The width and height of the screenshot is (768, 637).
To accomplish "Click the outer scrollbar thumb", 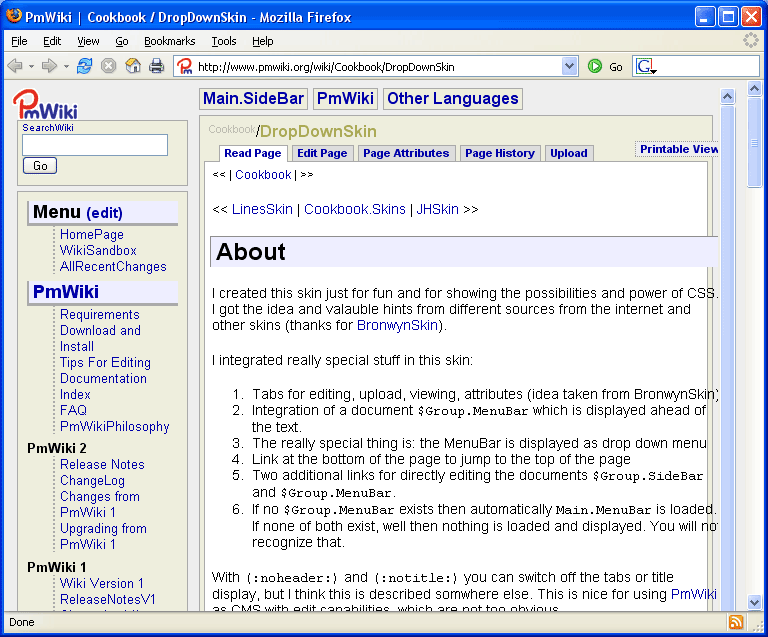I will tap(754, 142).
